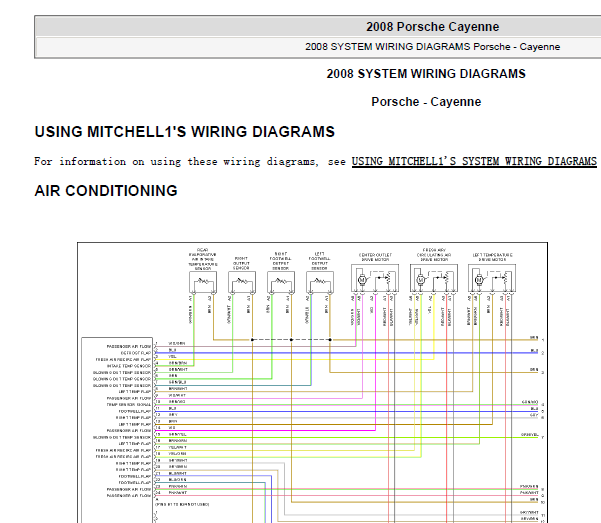601x523 pixels.
Task: Click the 'AIR CONDITIONING' section heading
Action: coord(106,191)
